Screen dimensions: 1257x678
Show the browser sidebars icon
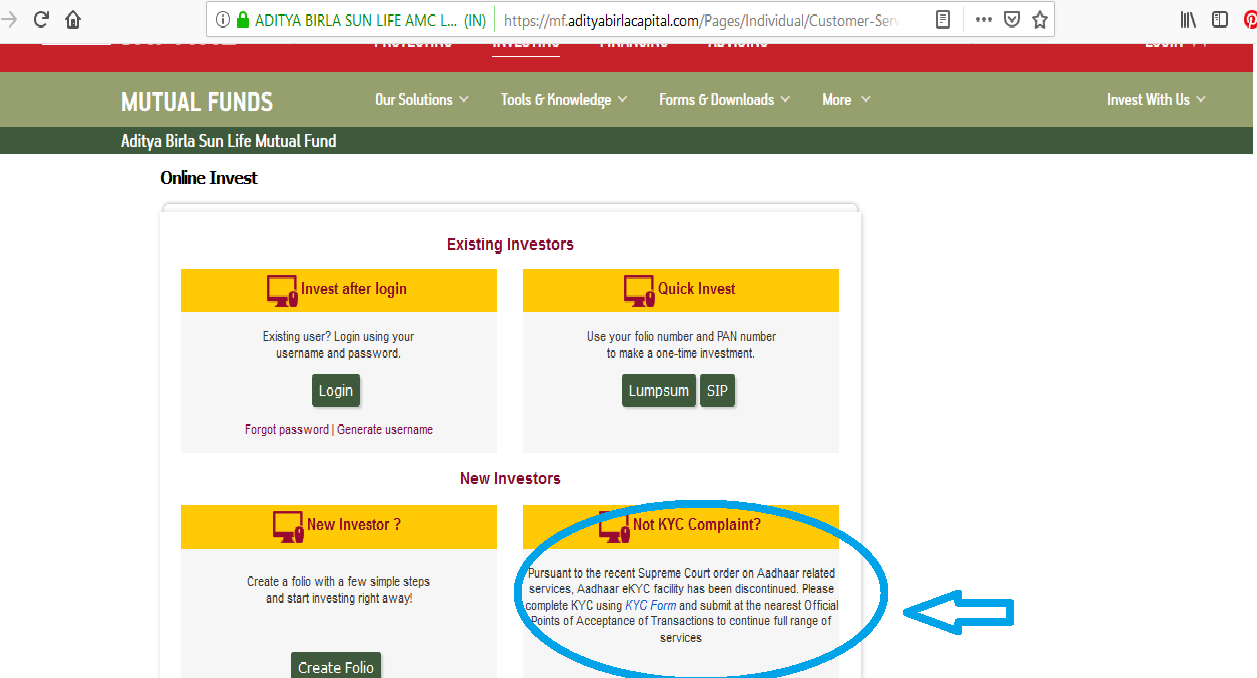coord(1220,19)
